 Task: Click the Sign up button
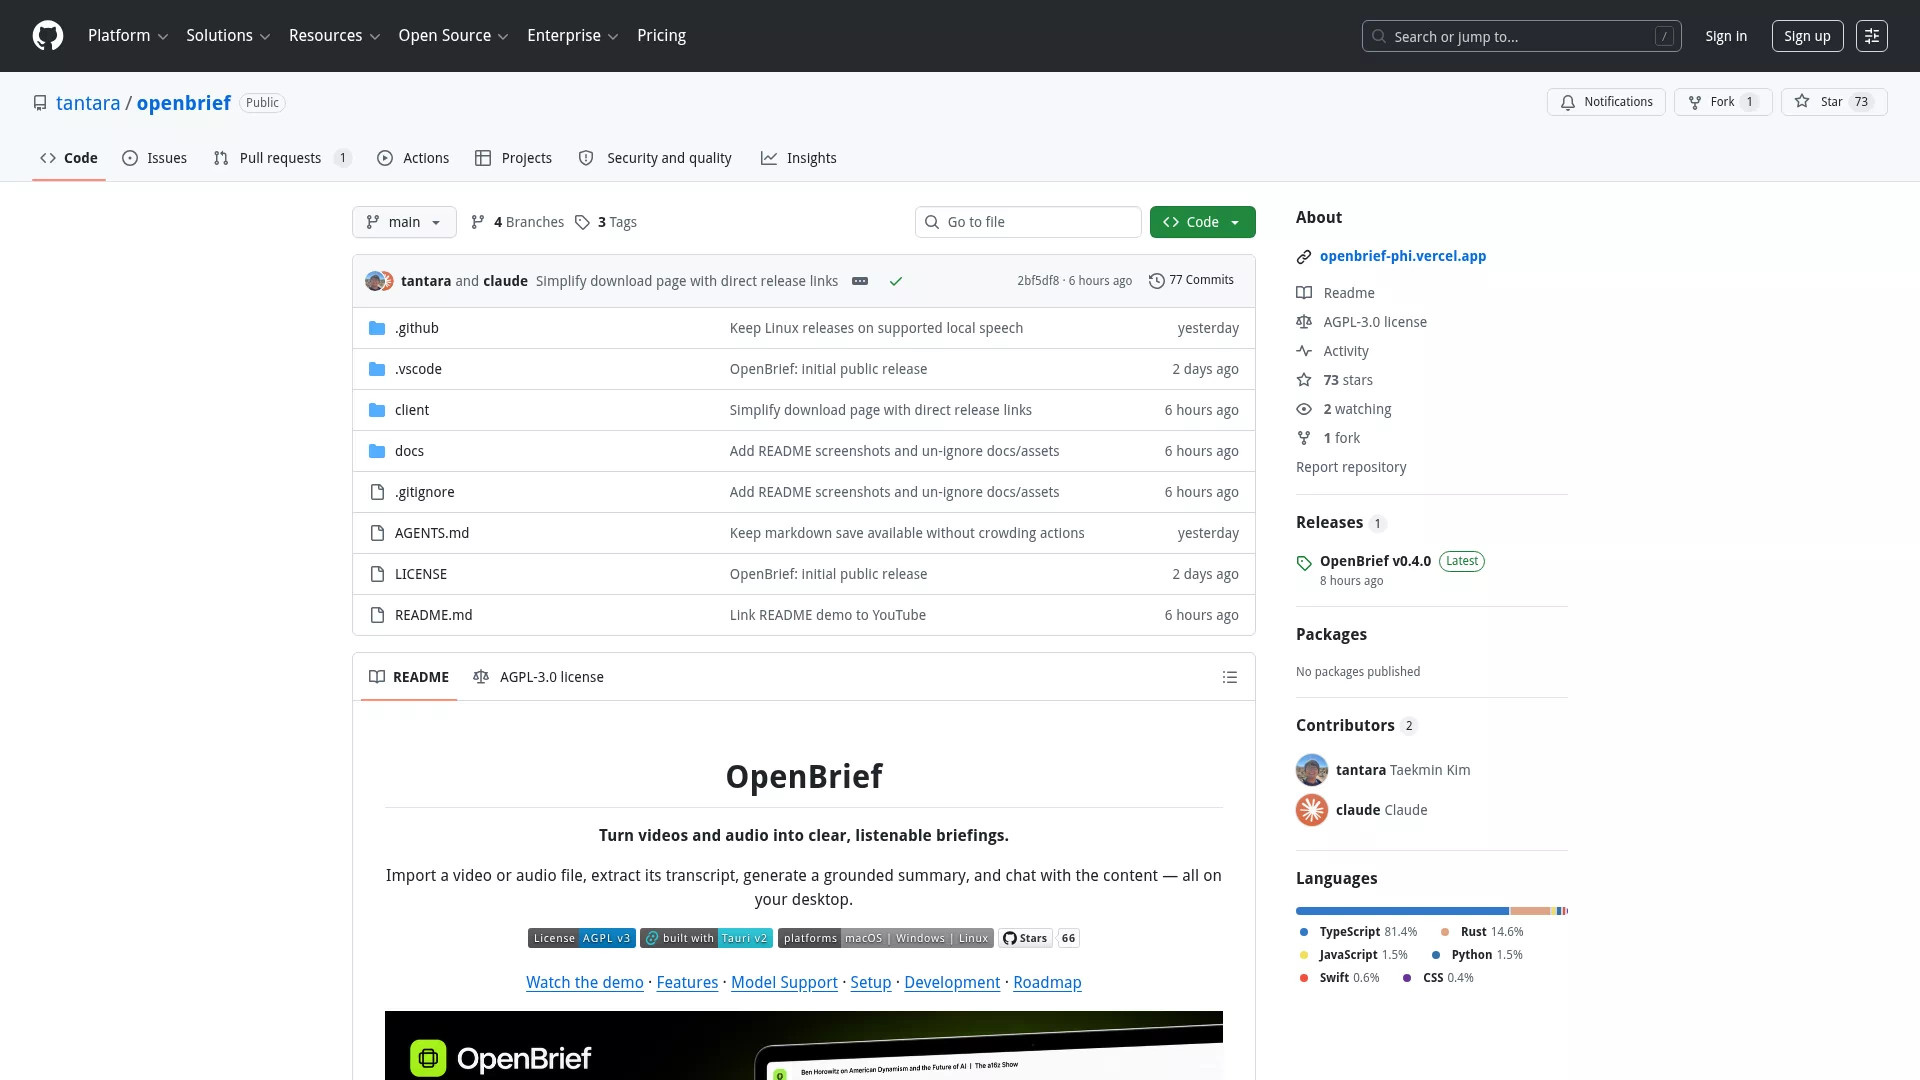[1807, 36]
